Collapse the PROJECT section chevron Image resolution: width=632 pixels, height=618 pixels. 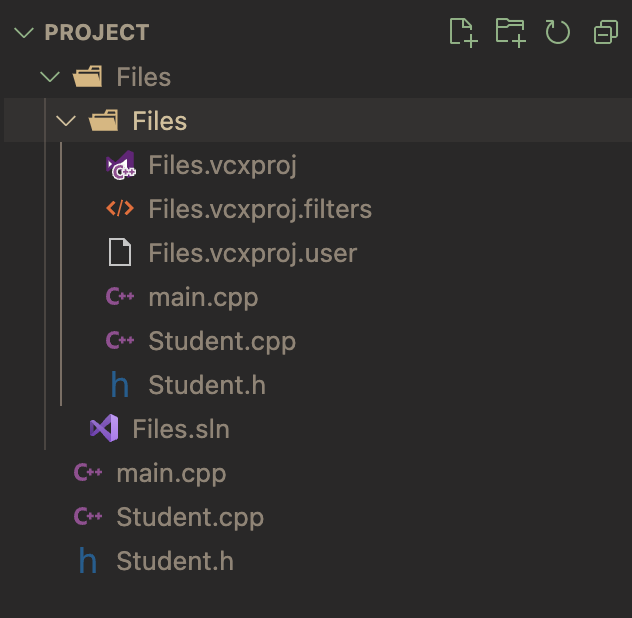click(24, 32)
